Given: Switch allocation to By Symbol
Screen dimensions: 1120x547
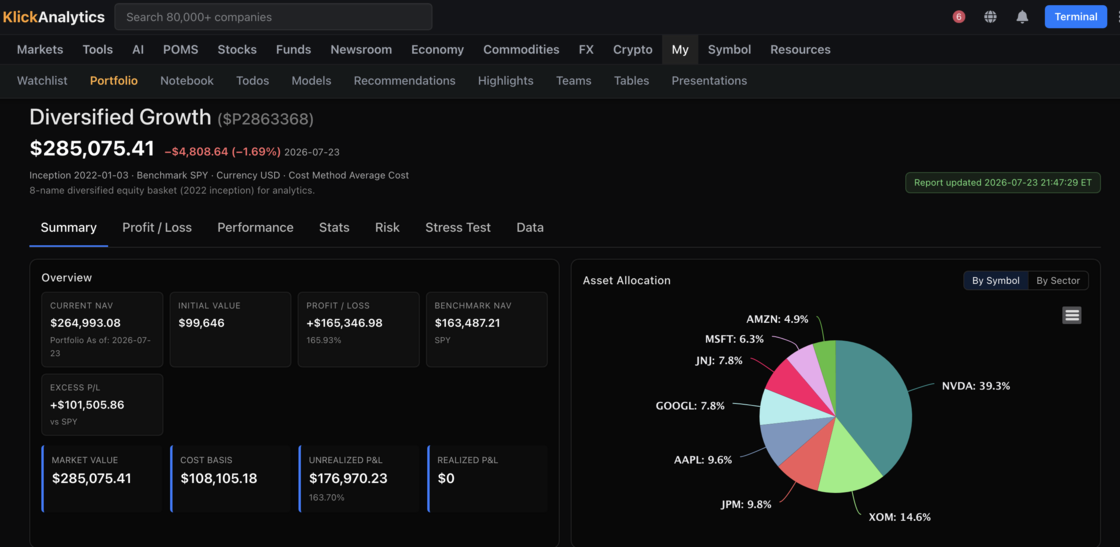Looking at the screenshot, I should click(x=996, y=281).
